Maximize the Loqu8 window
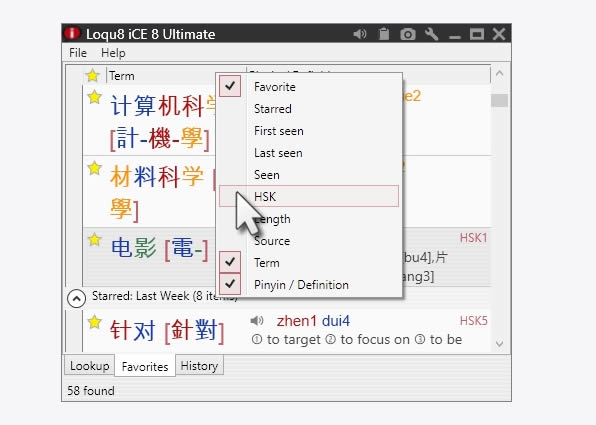 (477, 34)
